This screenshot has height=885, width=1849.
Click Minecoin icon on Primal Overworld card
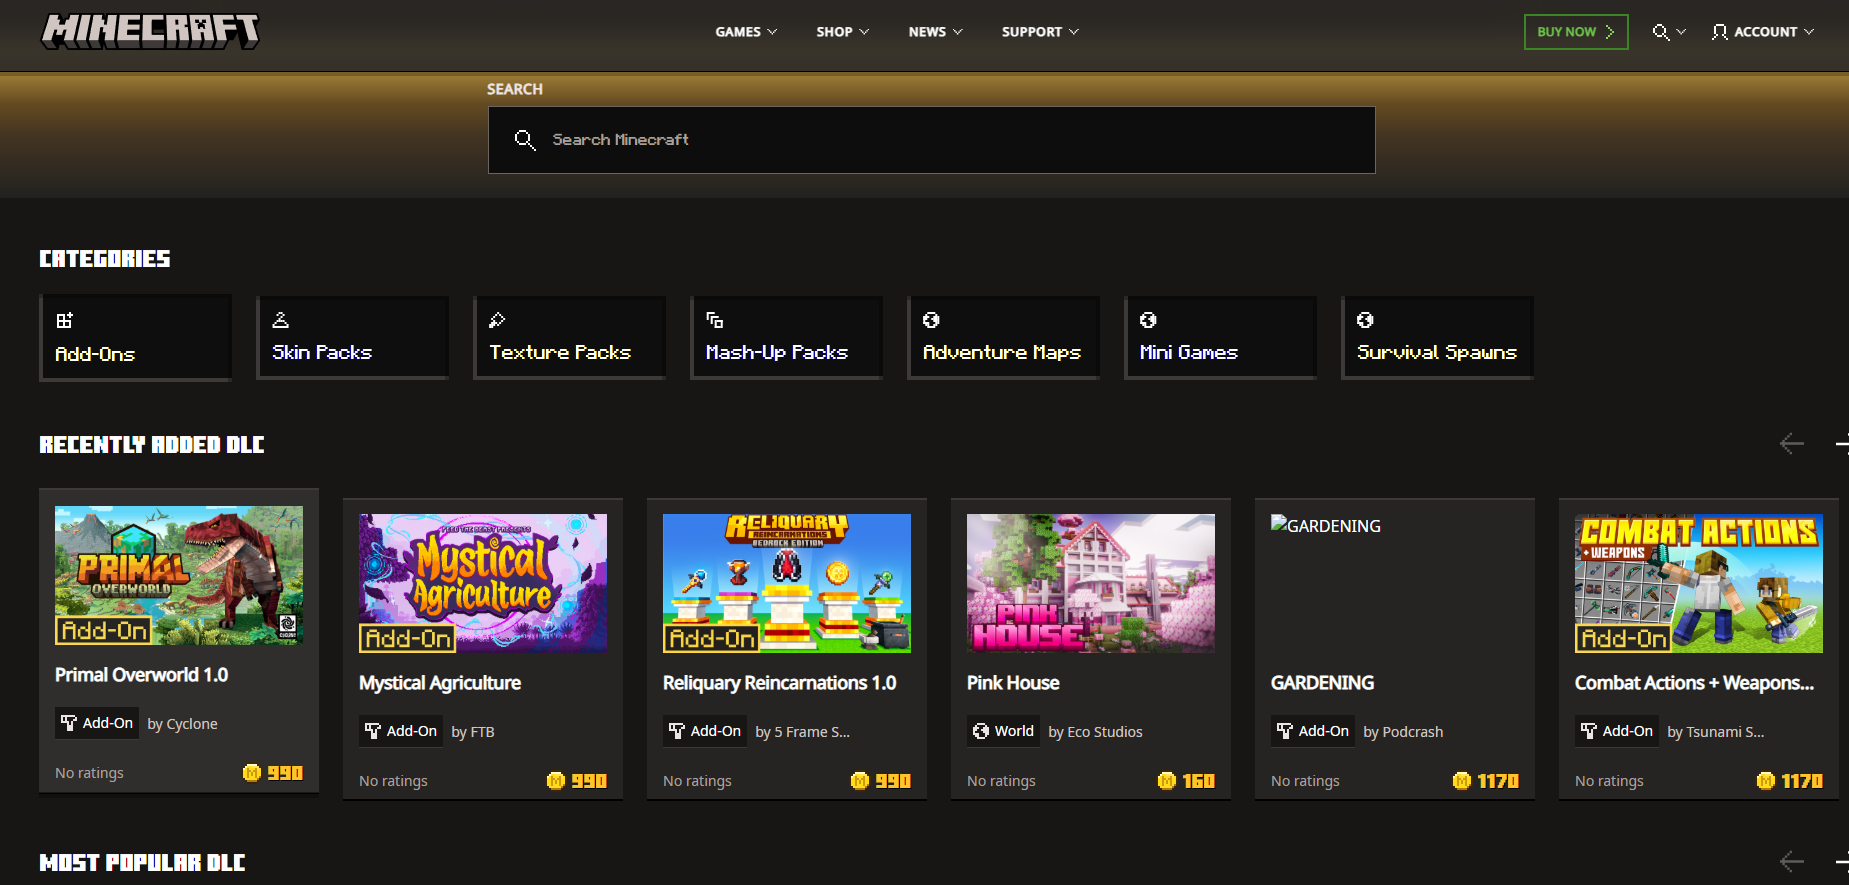252,773
